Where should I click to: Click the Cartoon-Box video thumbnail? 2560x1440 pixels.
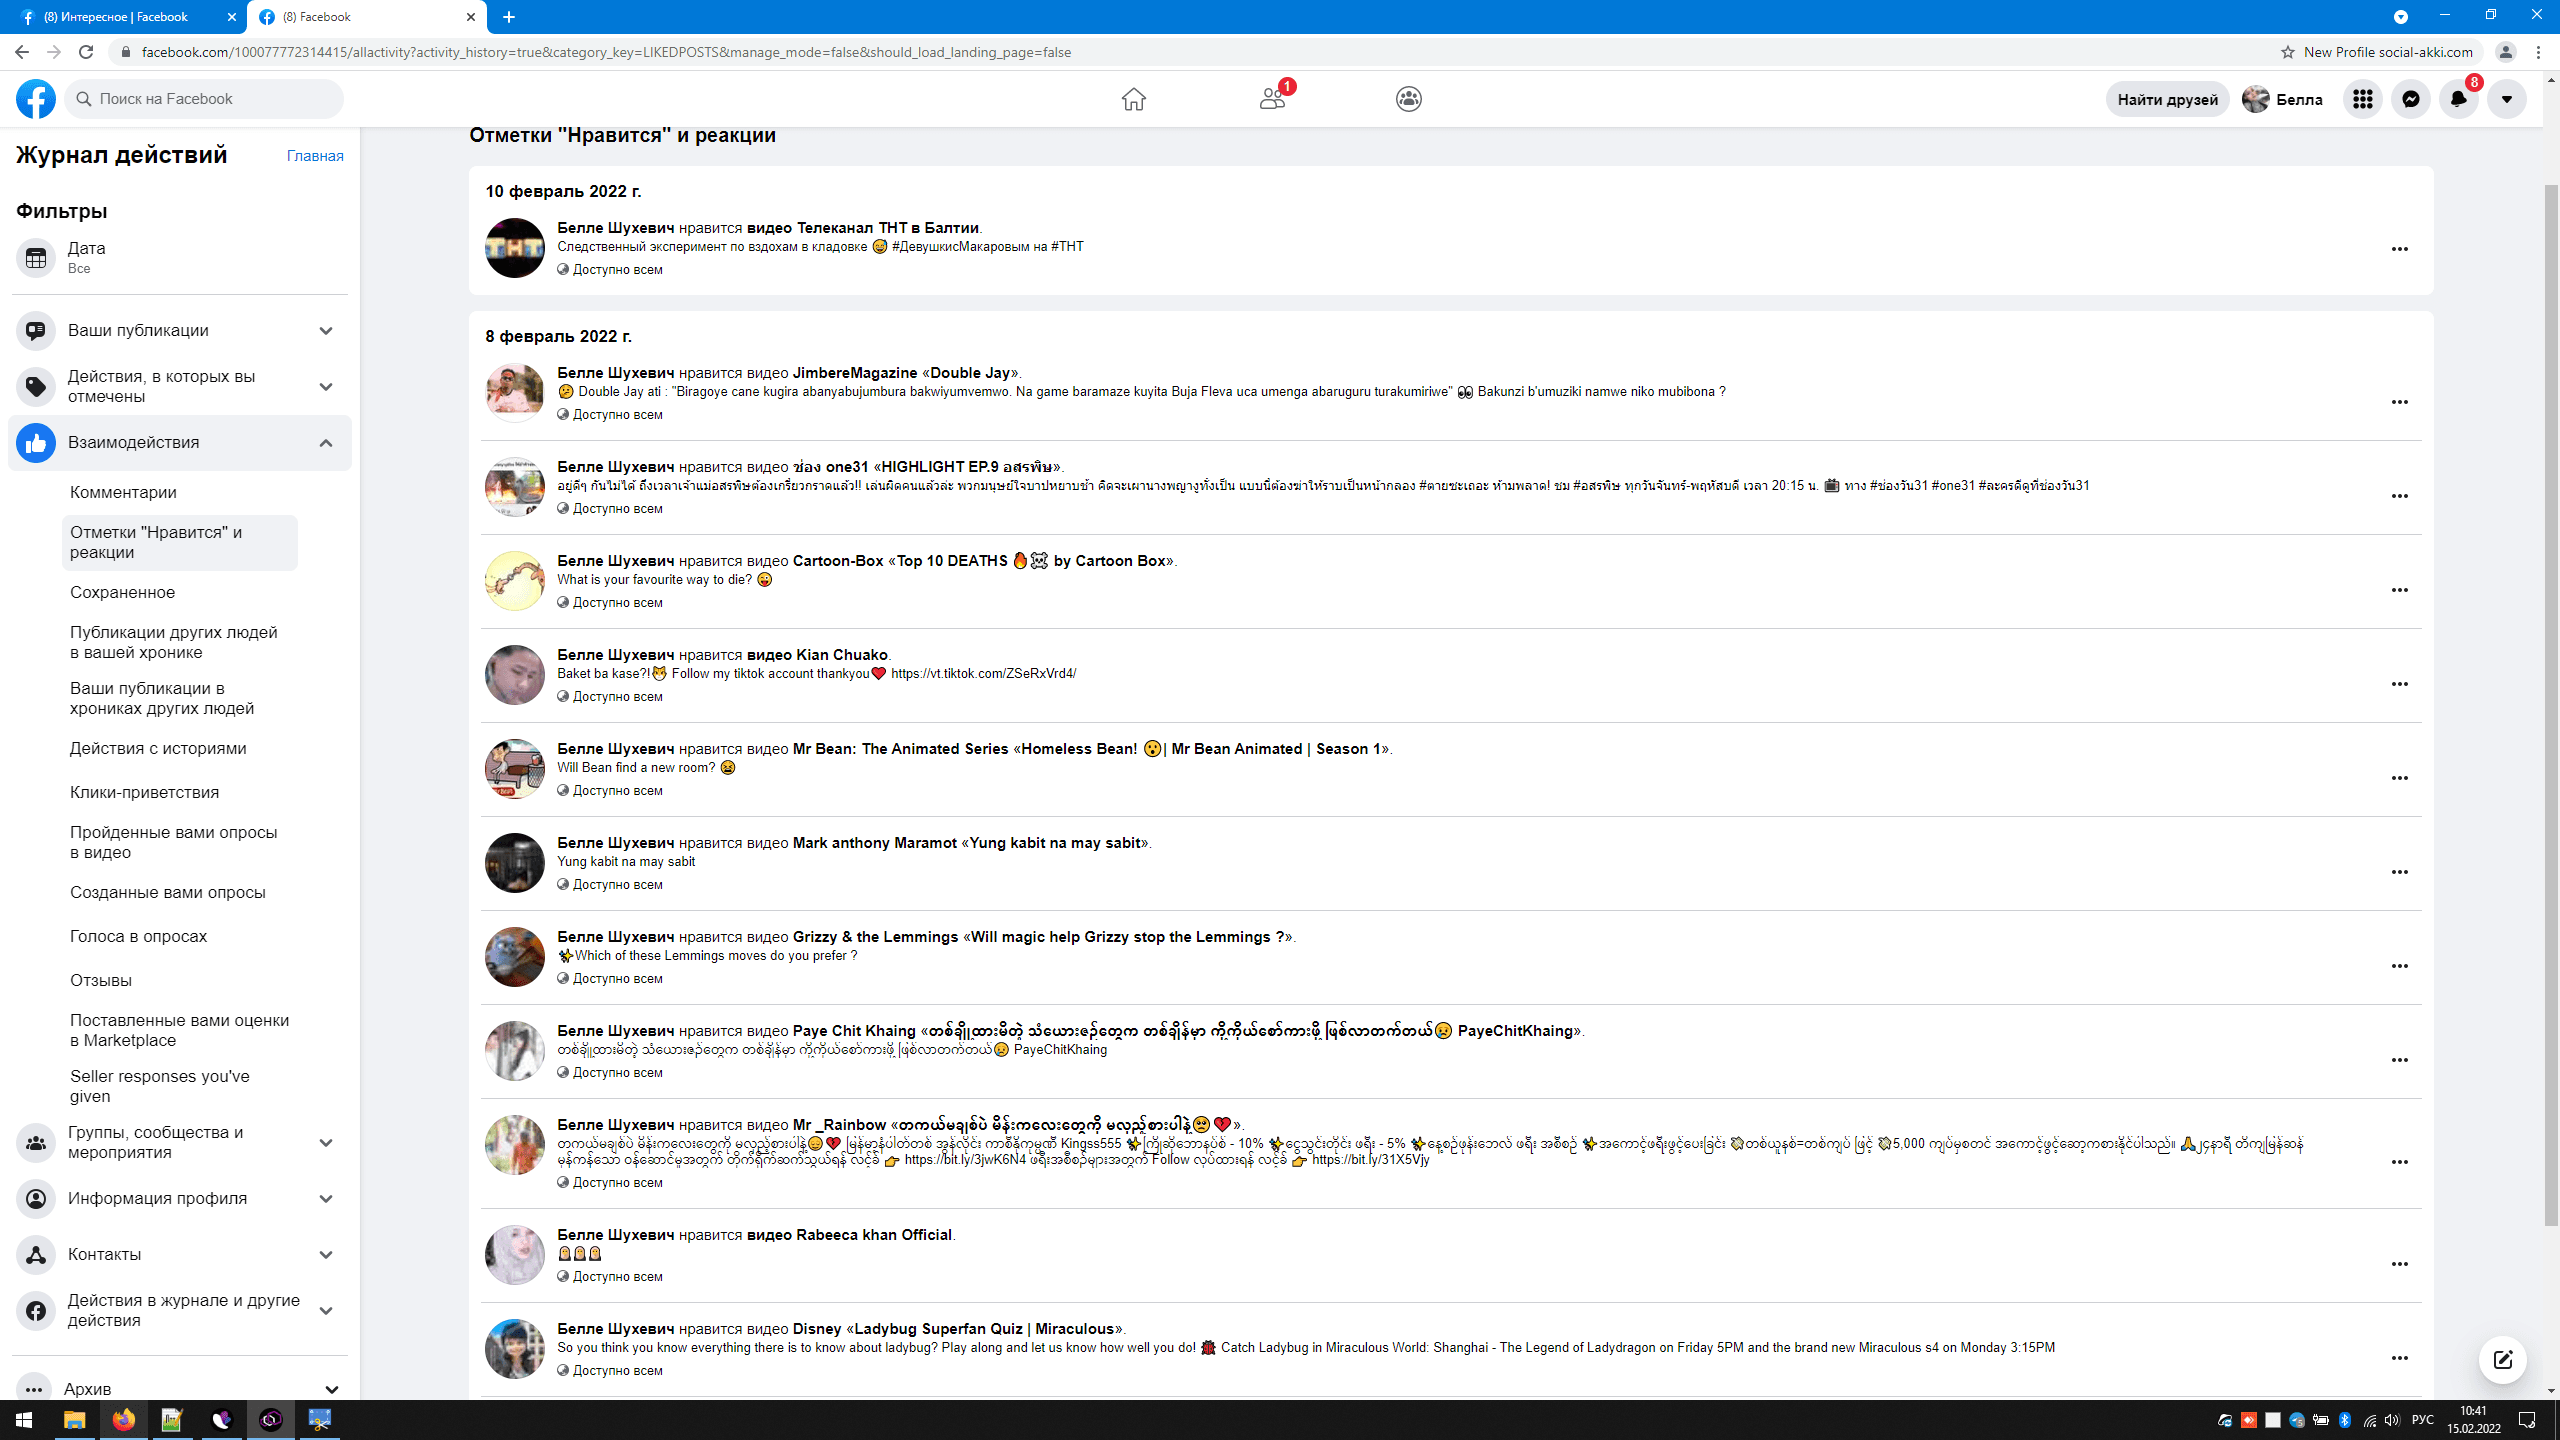tap(514, 581)
